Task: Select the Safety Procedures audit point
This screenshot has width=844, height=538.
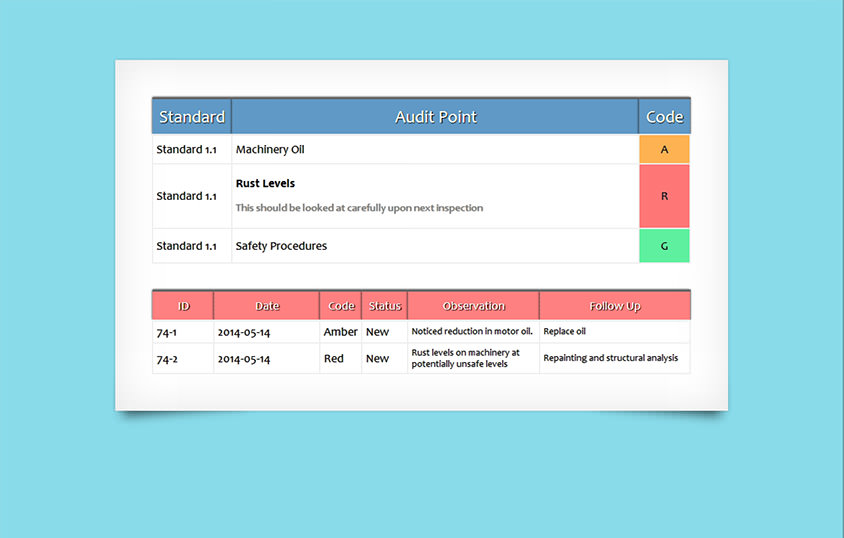Action: 281,246
